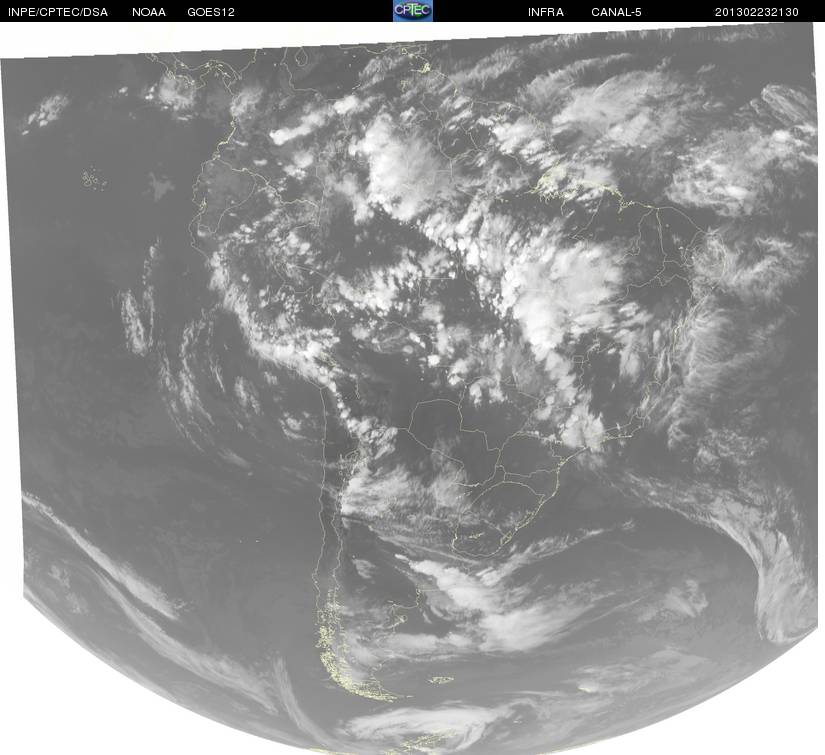Click the INFRA label in header

pos(546,12)
